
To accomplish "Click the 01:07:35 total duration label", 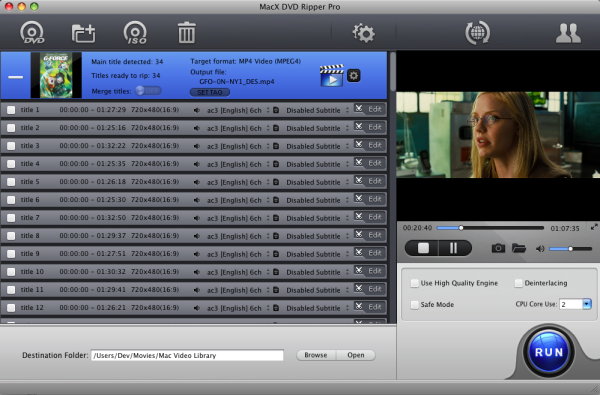I will tap(565, 229).
